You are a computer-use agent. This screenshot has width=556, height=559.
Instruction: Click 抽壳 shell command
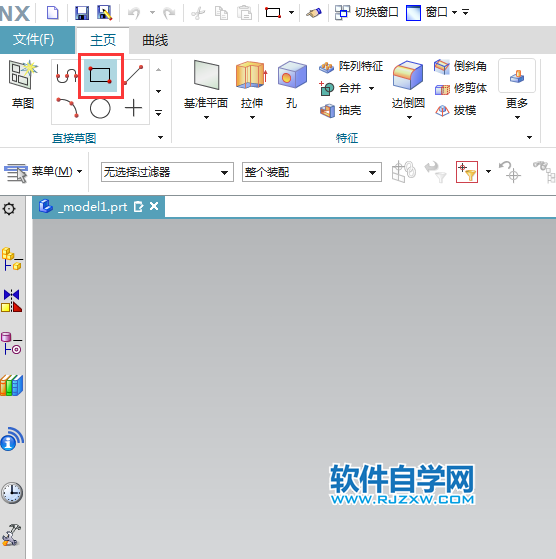point(340,111)
